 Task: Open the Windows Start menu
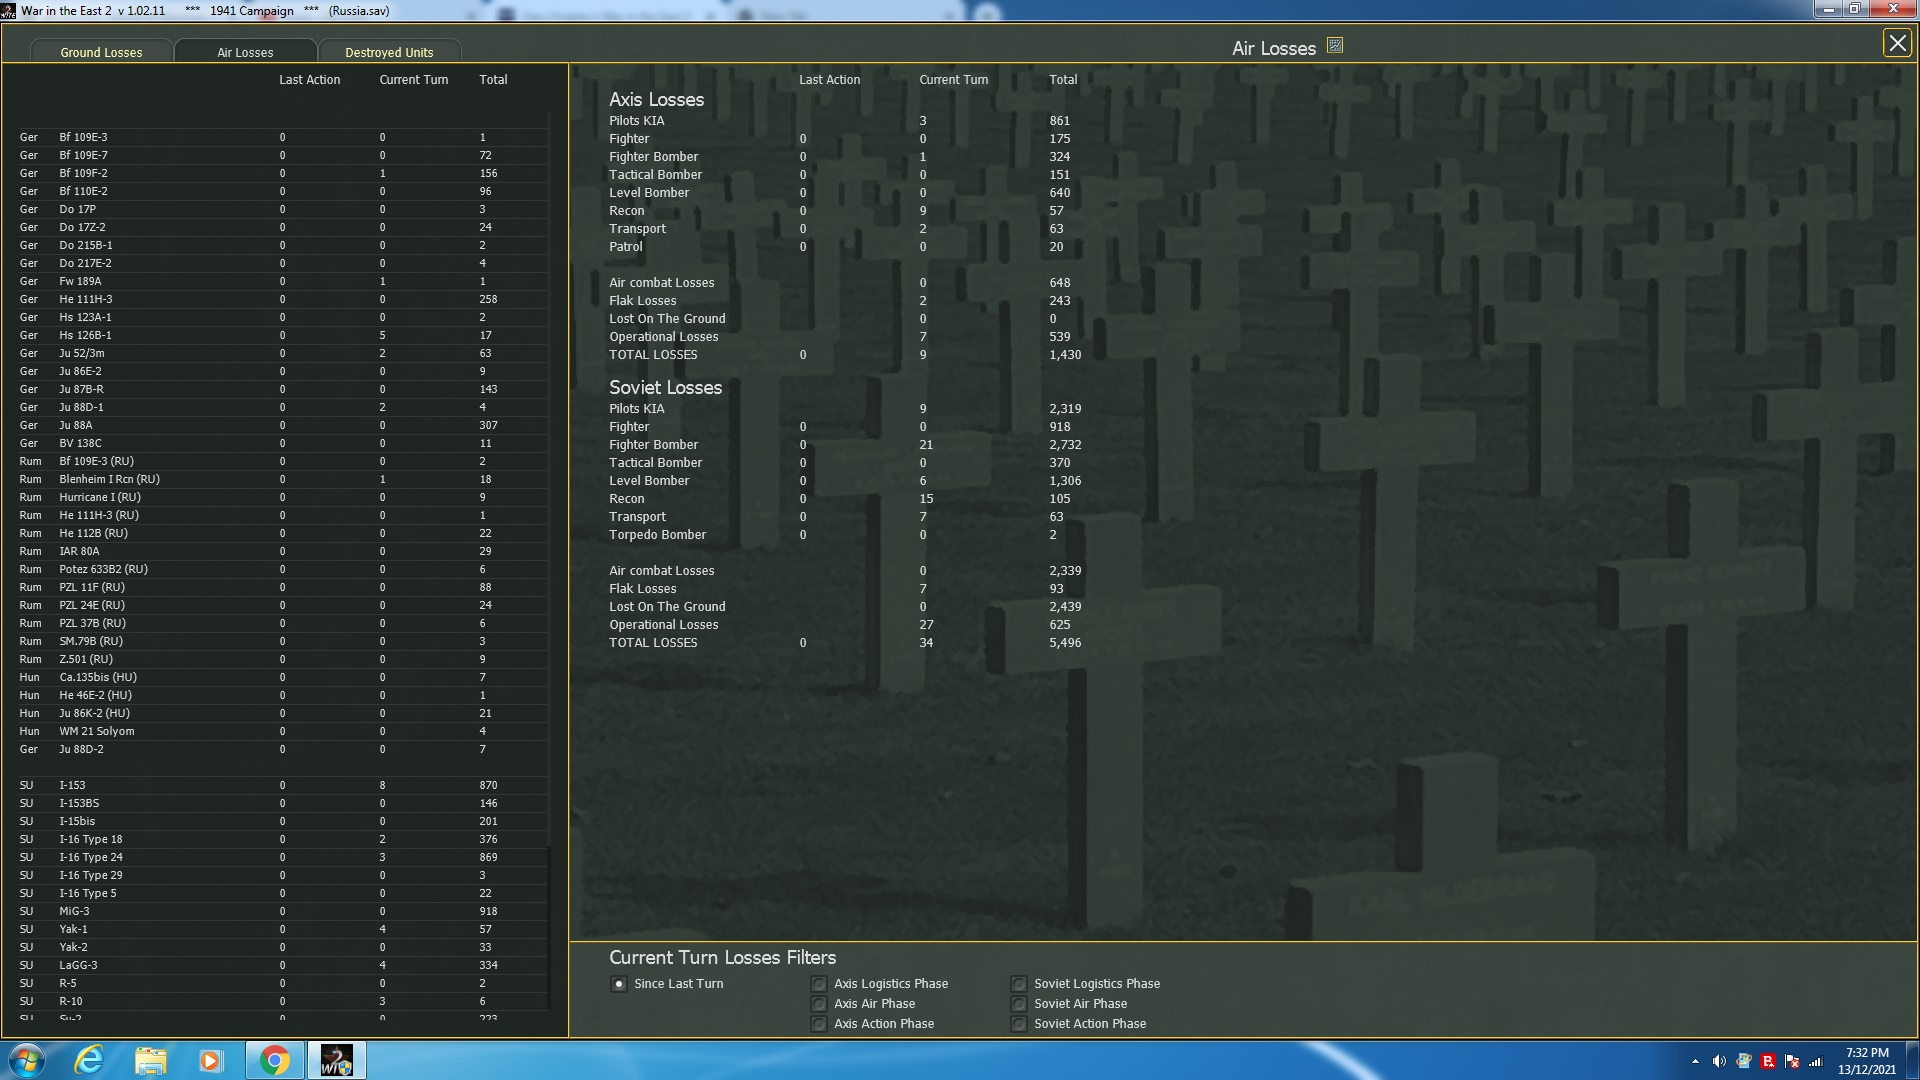coord(27,1060)
